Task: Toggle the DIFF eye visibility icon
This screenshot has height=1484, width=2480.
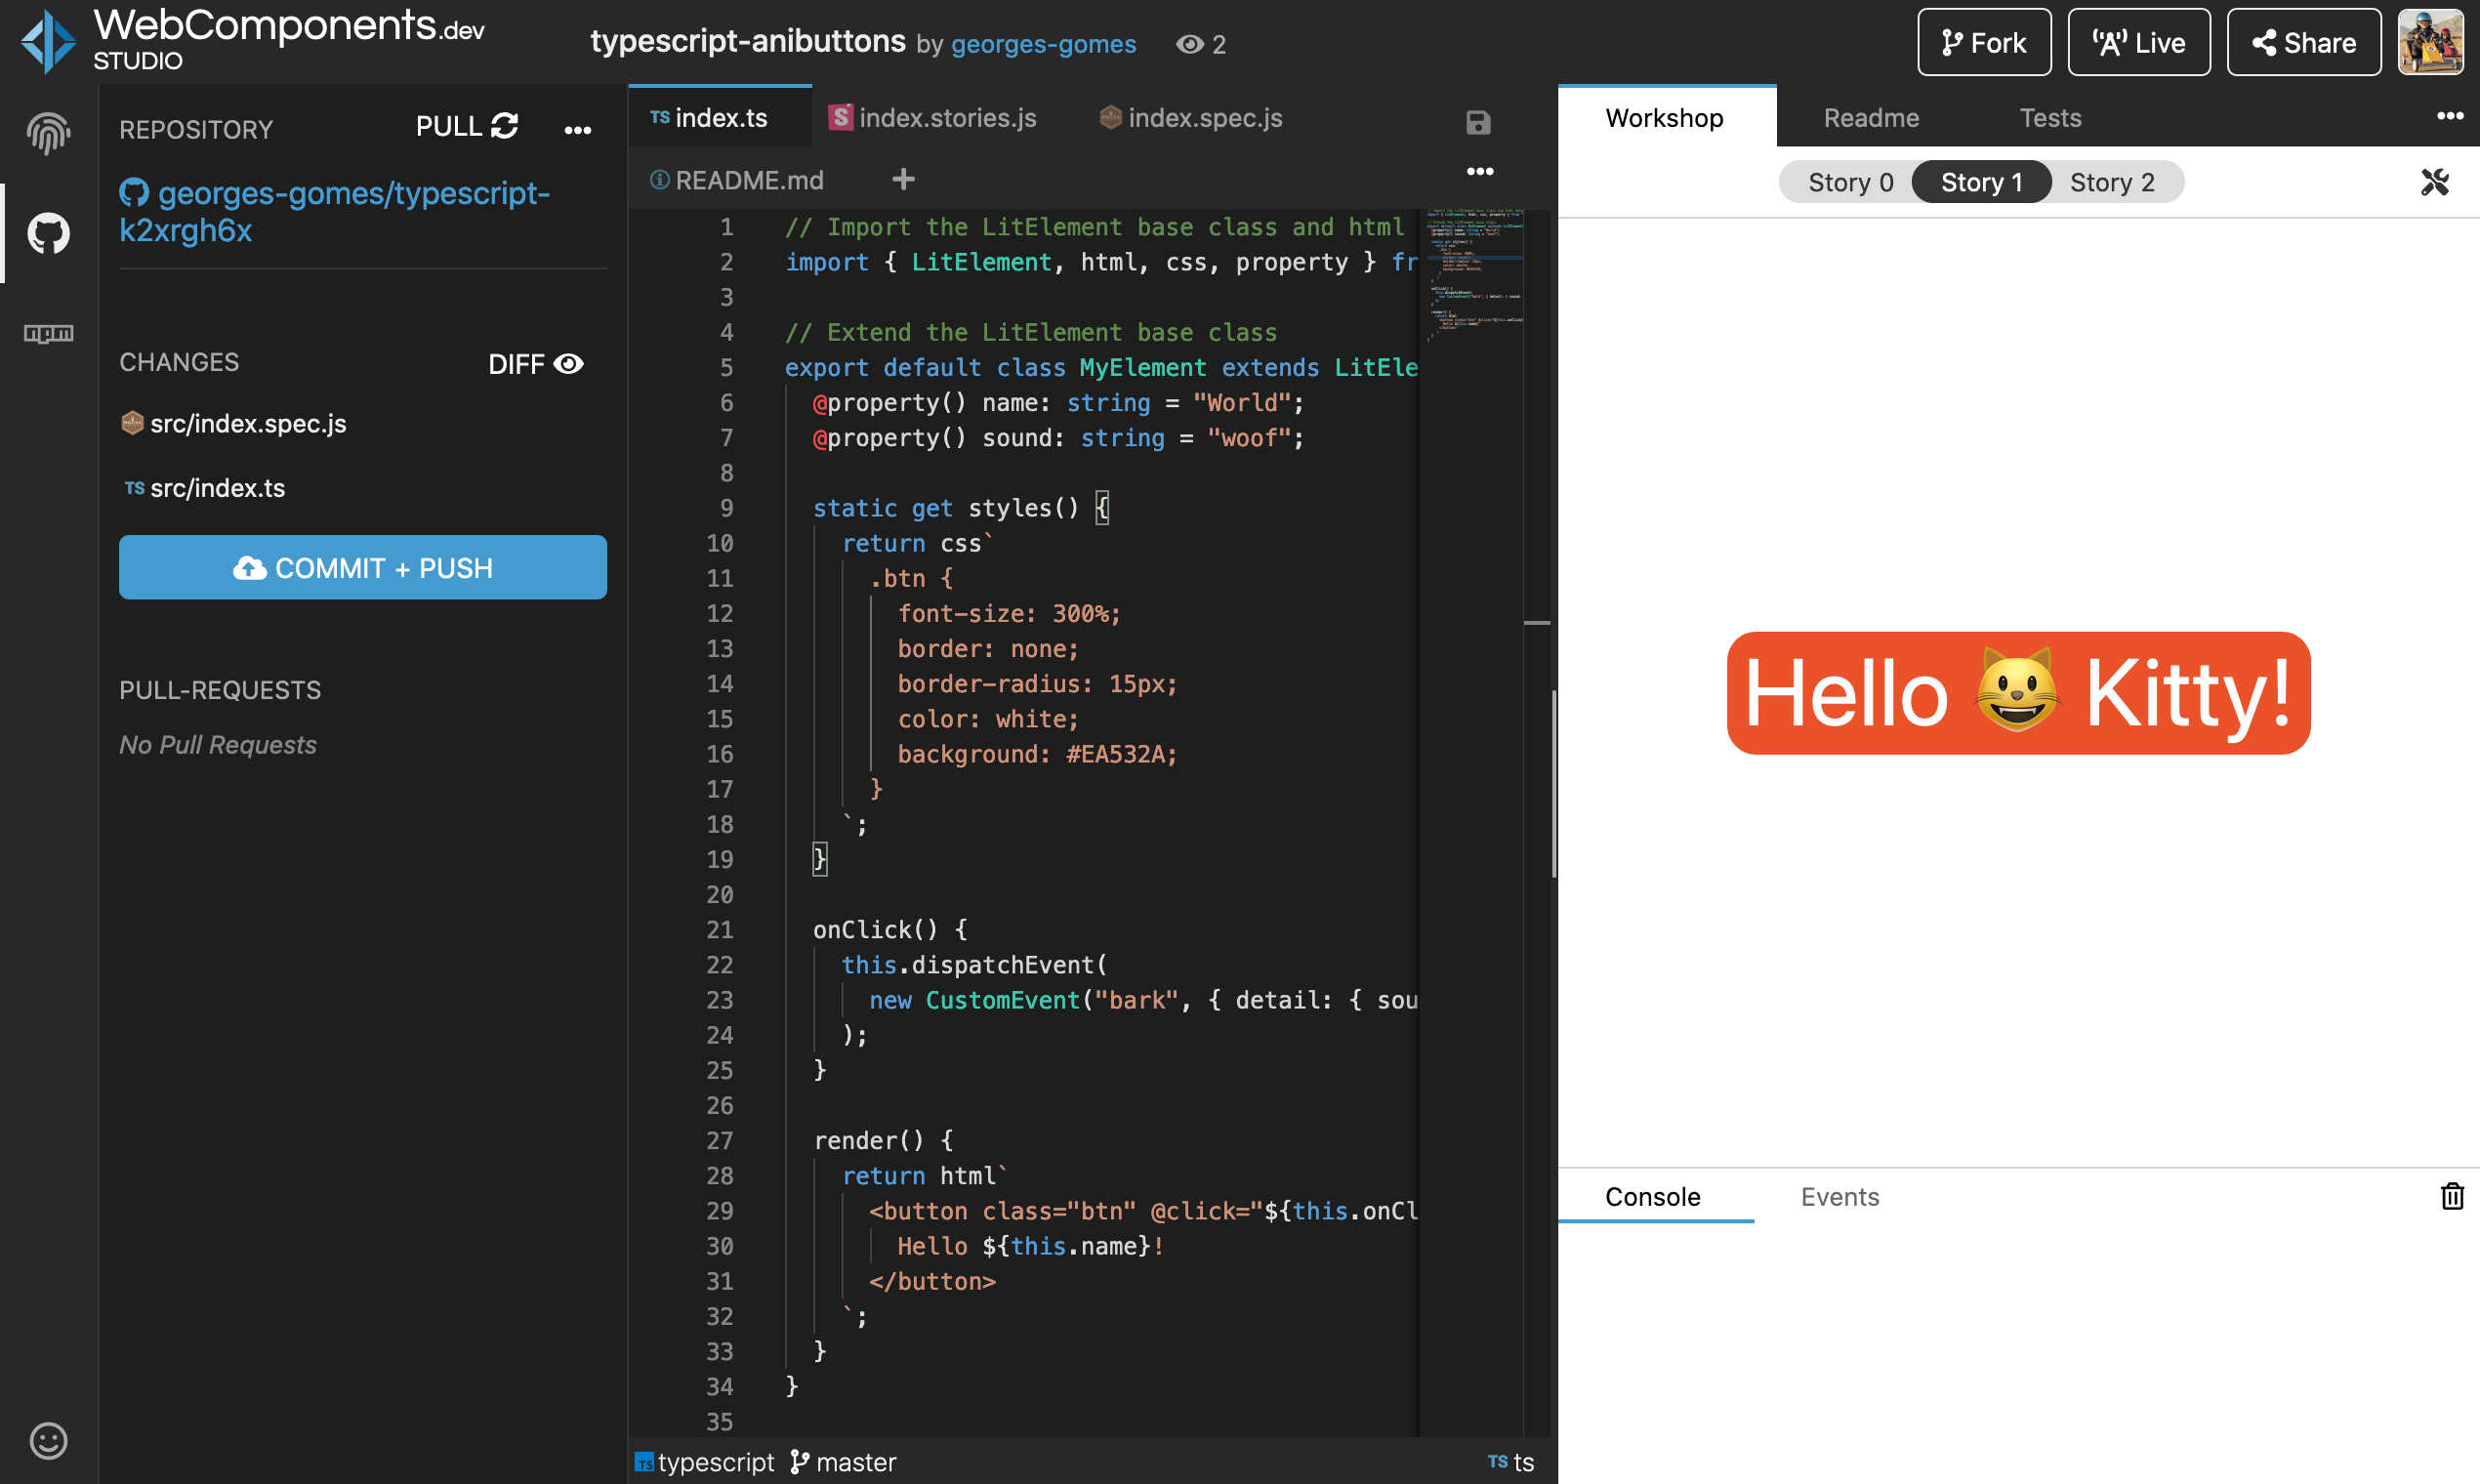Action: tap(568, 364)
